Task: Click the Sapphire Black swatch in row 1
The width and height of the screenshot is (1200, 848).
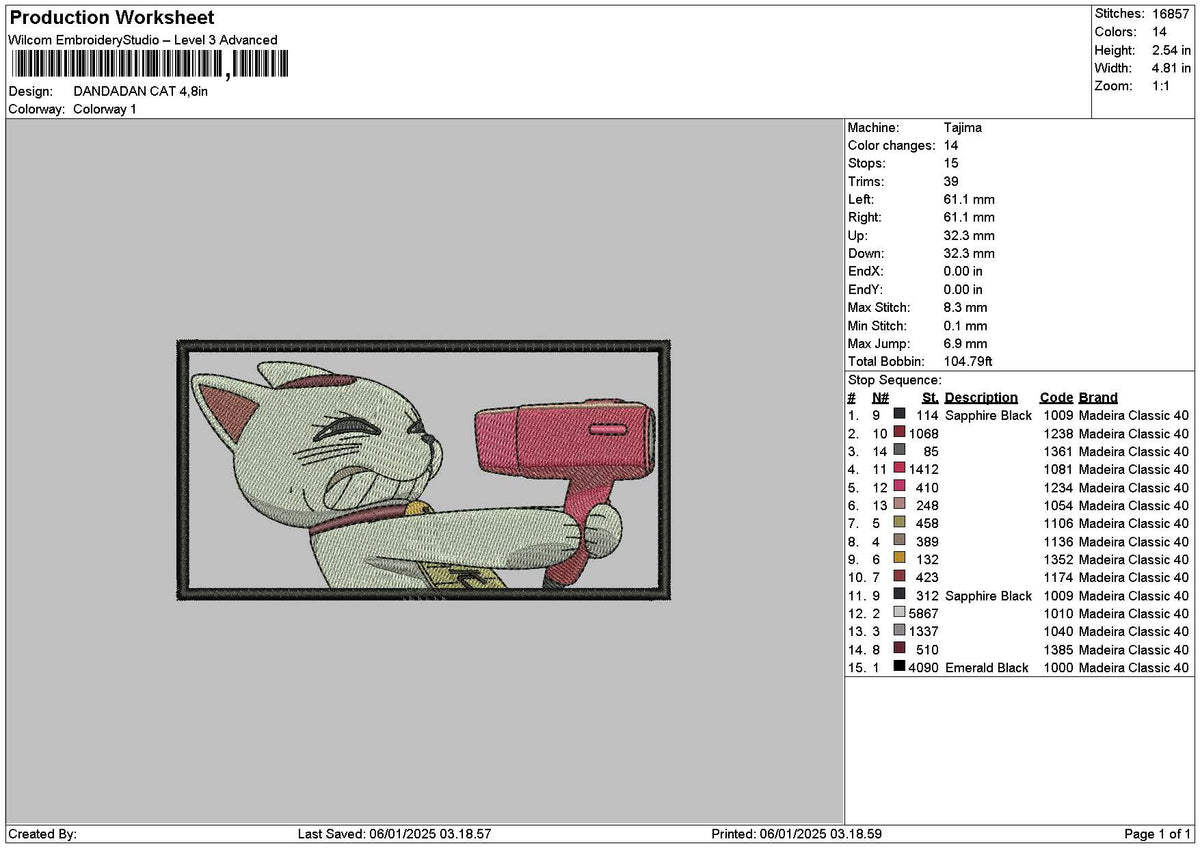Action: click(900, 414)
